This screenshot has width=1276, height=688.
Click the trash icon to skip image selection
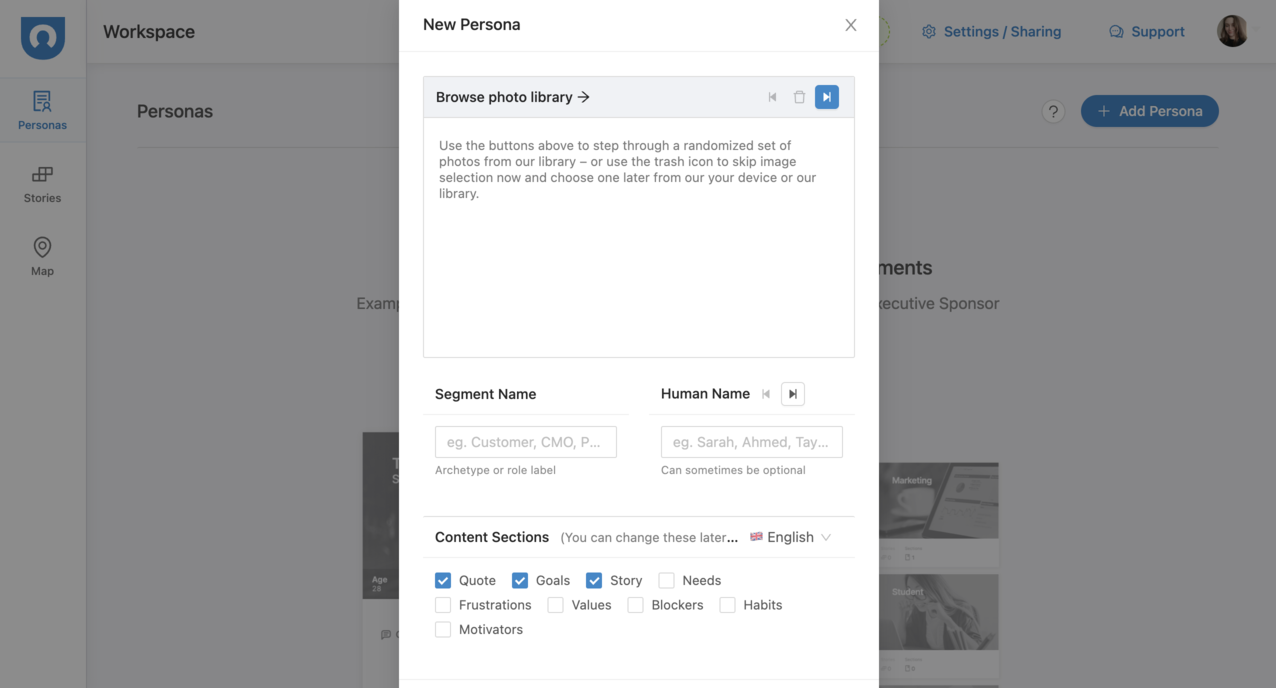799,97
